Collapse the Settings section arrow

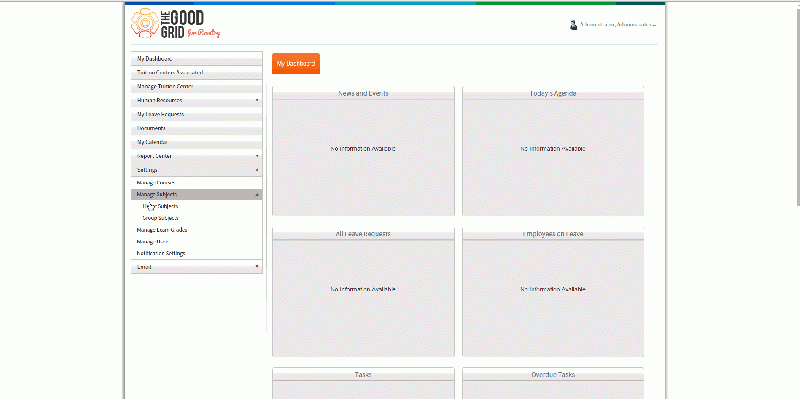[257, 170]
